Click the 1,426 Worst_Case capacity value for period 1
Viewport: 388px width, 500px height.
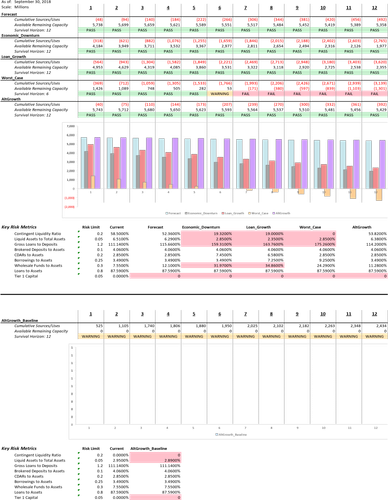(98, 89)
